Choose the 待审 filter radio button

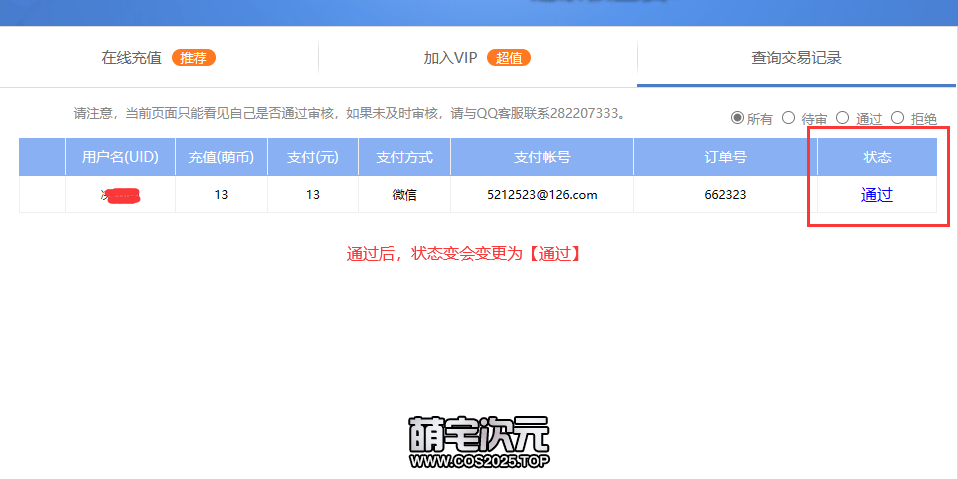pos(789,118)
